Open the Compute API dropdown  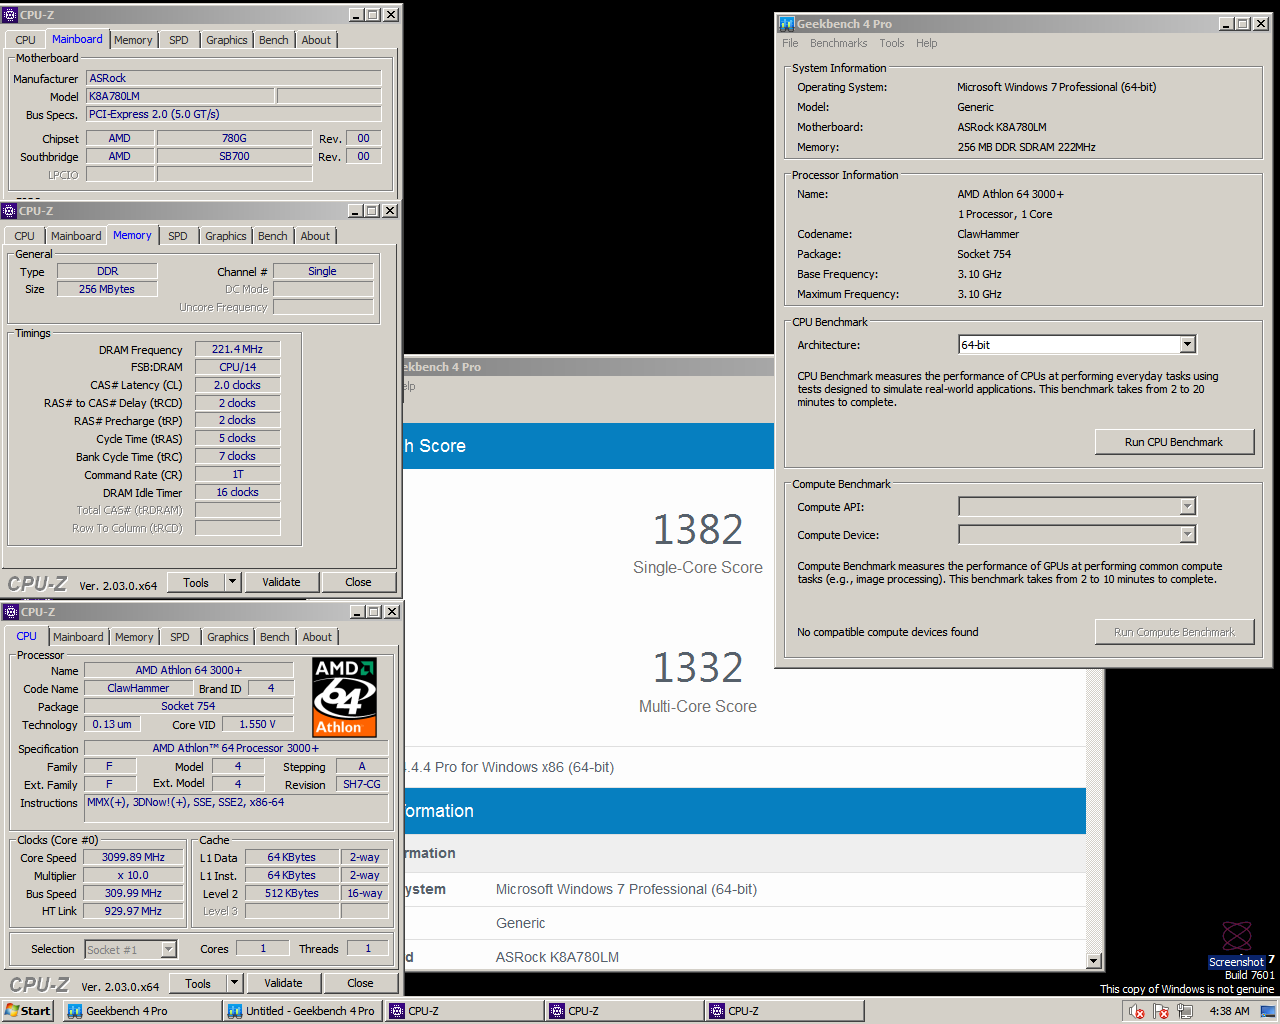click(1188, 507)
